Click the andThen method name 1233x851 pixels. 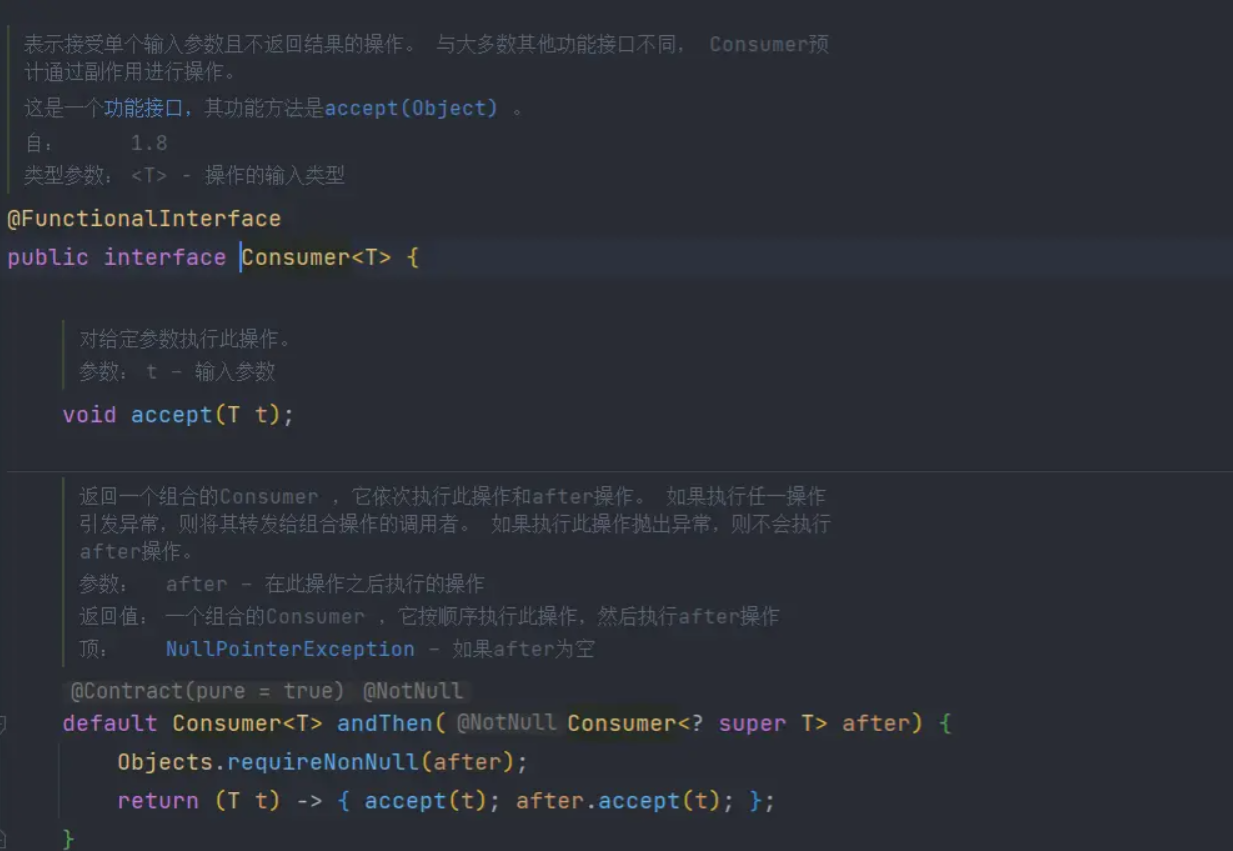point(384,723)
